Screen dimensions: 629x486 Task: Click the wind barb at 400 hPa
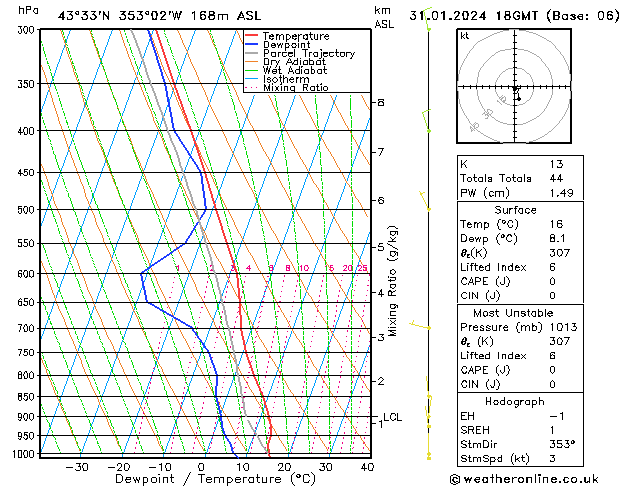coord(426,121)
